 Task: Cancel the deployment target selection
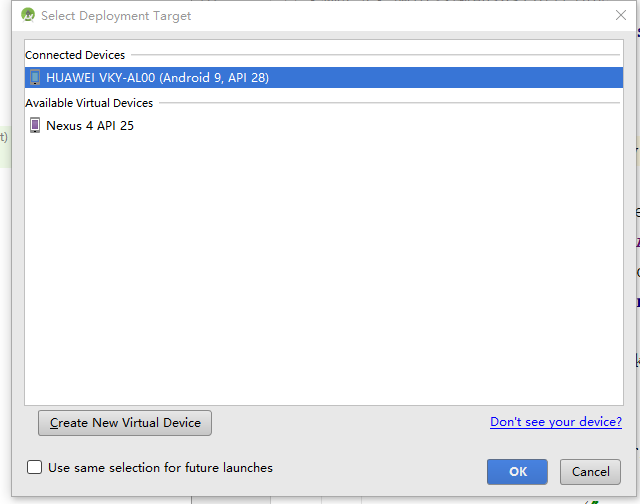tap(590, 472)
